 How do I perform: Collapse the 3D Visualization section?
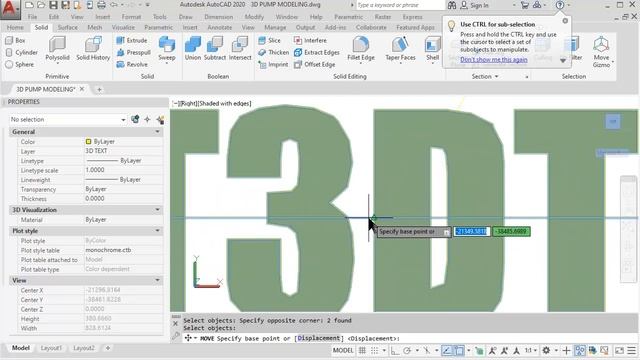[x=158, y=210]
